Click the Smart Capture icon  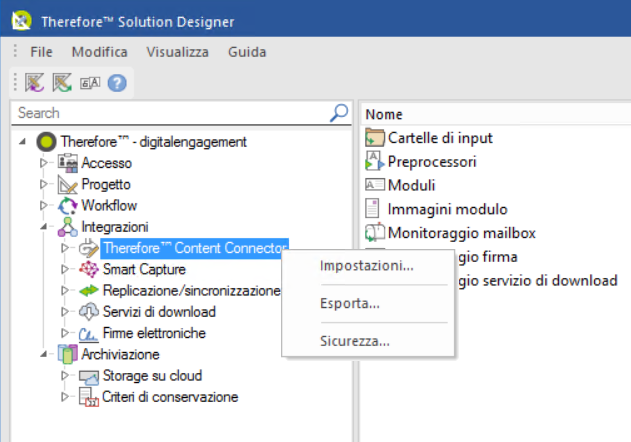89,269
